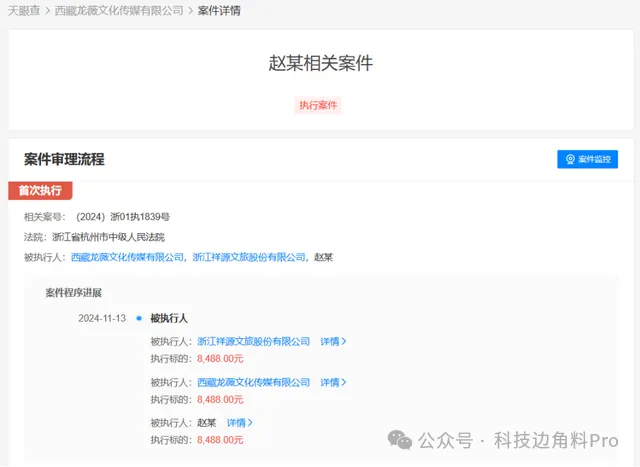Select the 首次执行 stage tab

pos(40,191)
